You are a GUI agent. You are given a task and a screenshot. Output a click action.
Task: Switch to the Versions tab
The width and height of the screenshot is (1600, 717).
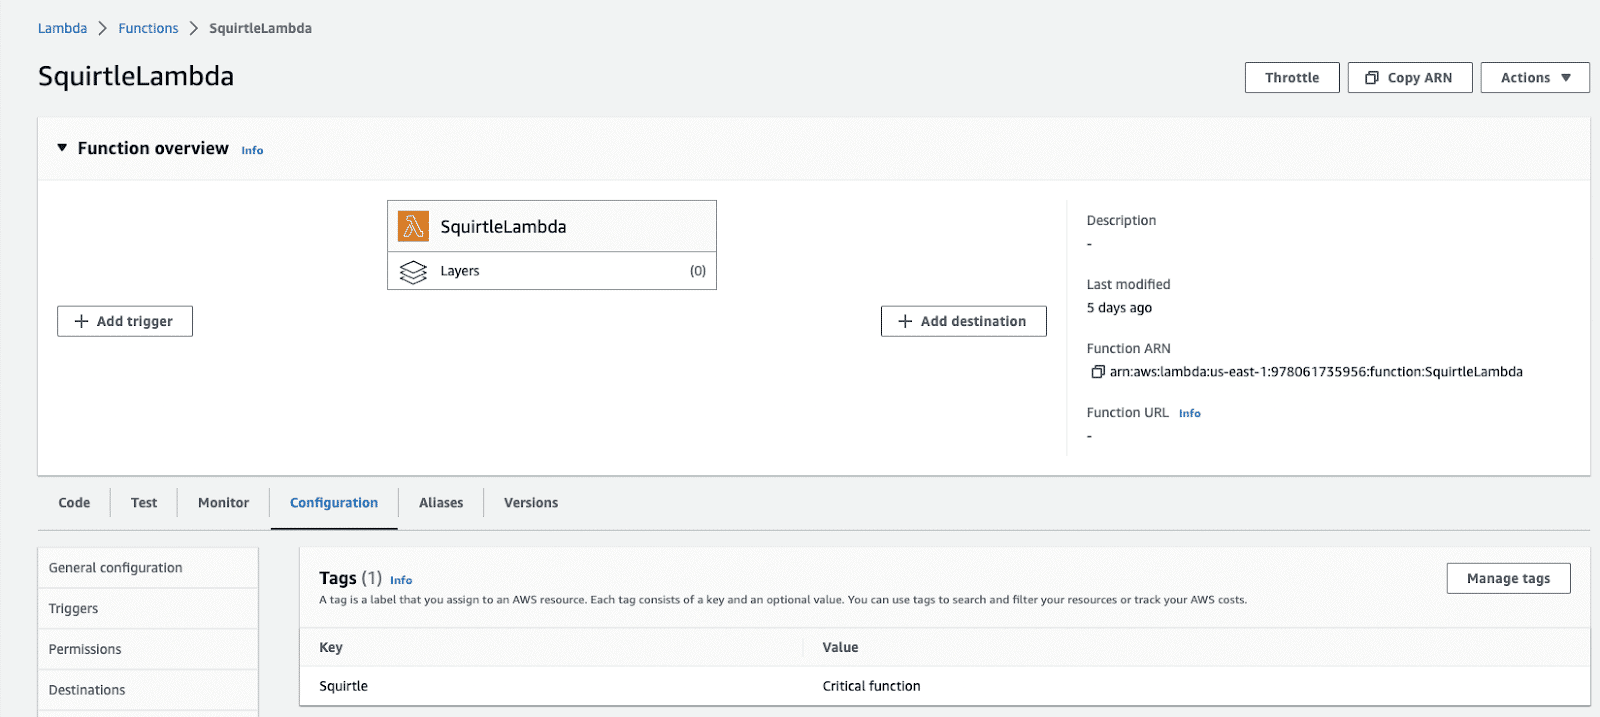[531, 503]
